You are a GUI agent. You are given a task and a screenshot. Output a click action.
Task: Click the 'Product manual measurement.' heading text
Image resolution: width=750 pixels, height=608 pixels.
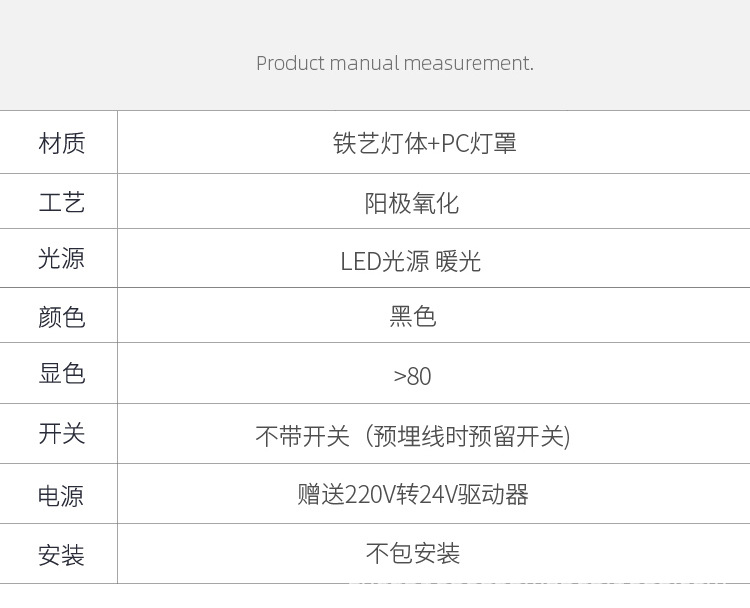[x=395, y=63]
